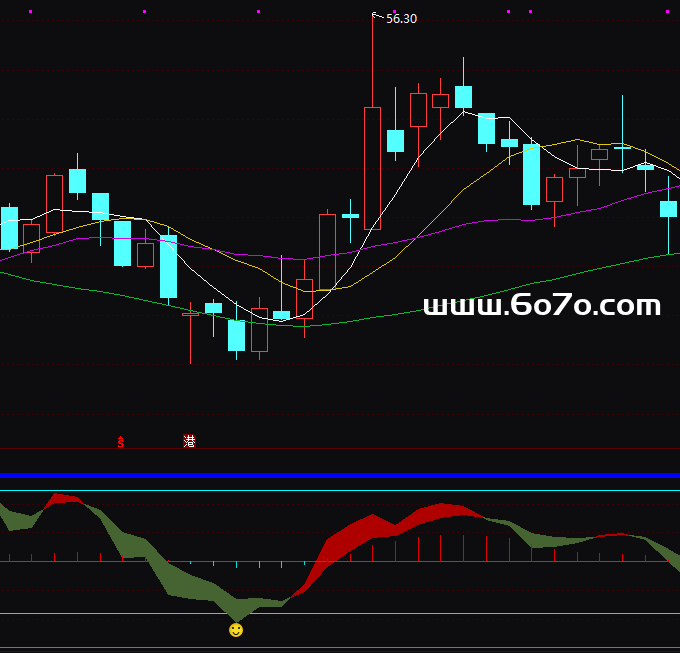Screen dimensions: 680x653
Task: Open the www.6o7o.com watermark link
Action: (541, 306)
